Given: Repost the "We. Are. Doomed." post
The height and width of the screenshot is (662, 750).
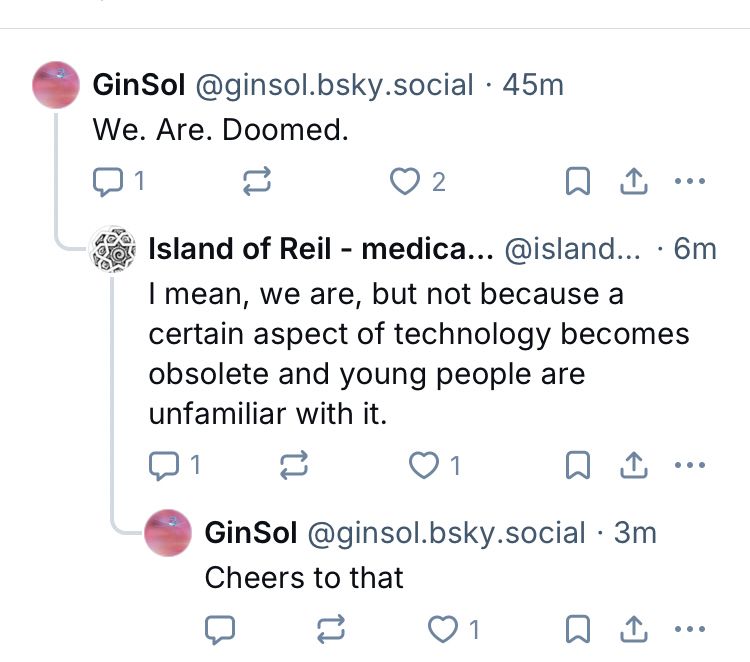Looking at the screenshot, I should pos(257,181).
